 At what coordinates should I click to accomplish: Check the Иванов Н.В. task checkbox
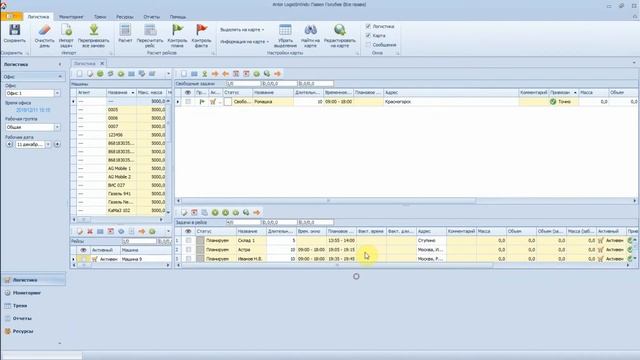188,258
